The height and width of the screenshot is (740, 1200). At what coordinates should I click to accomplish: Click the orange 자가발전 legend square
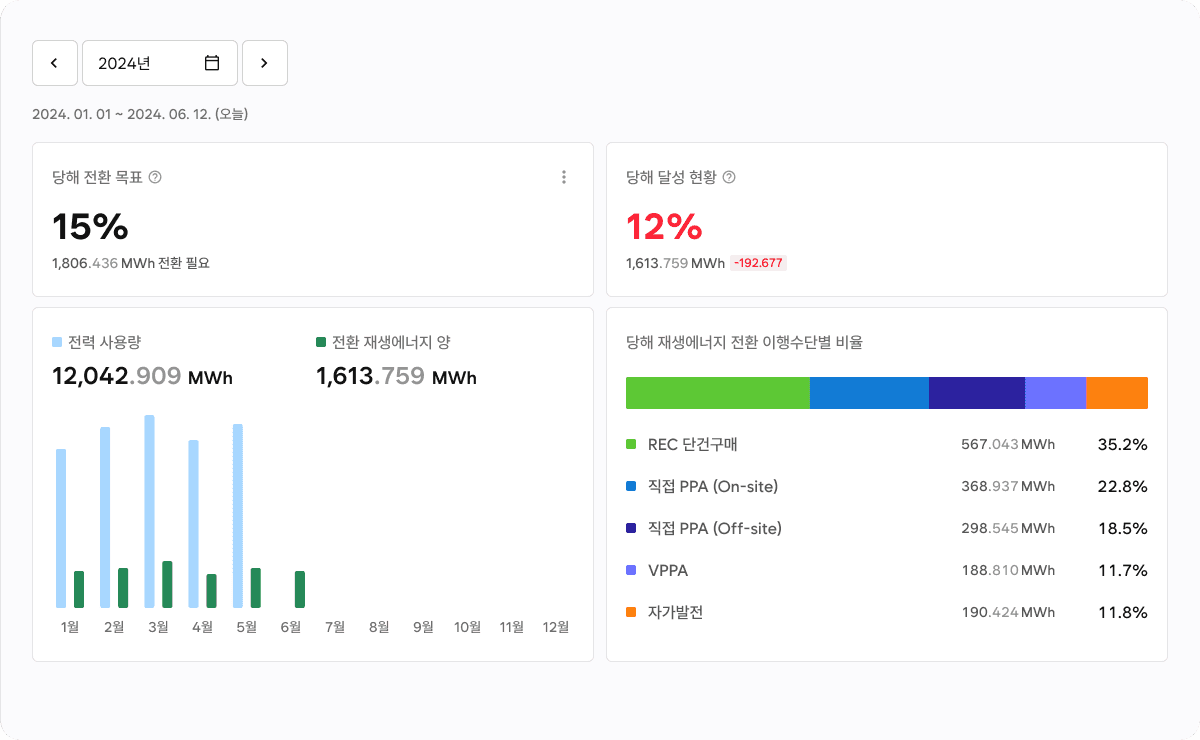tap(632, 612)
